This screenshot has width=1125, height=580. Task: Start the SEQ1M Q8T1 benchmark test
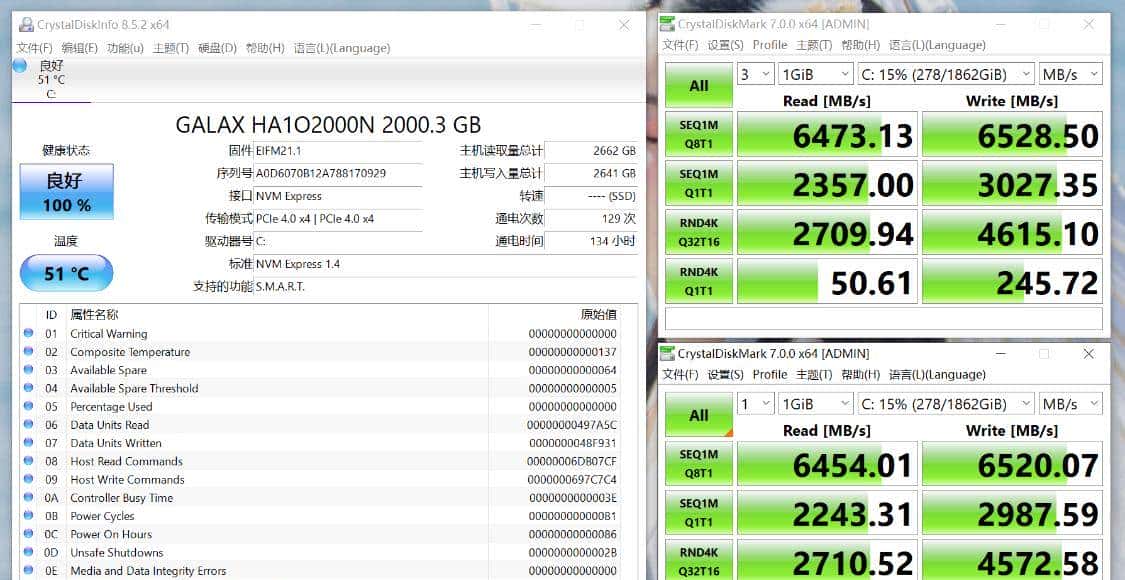(698, 134)
